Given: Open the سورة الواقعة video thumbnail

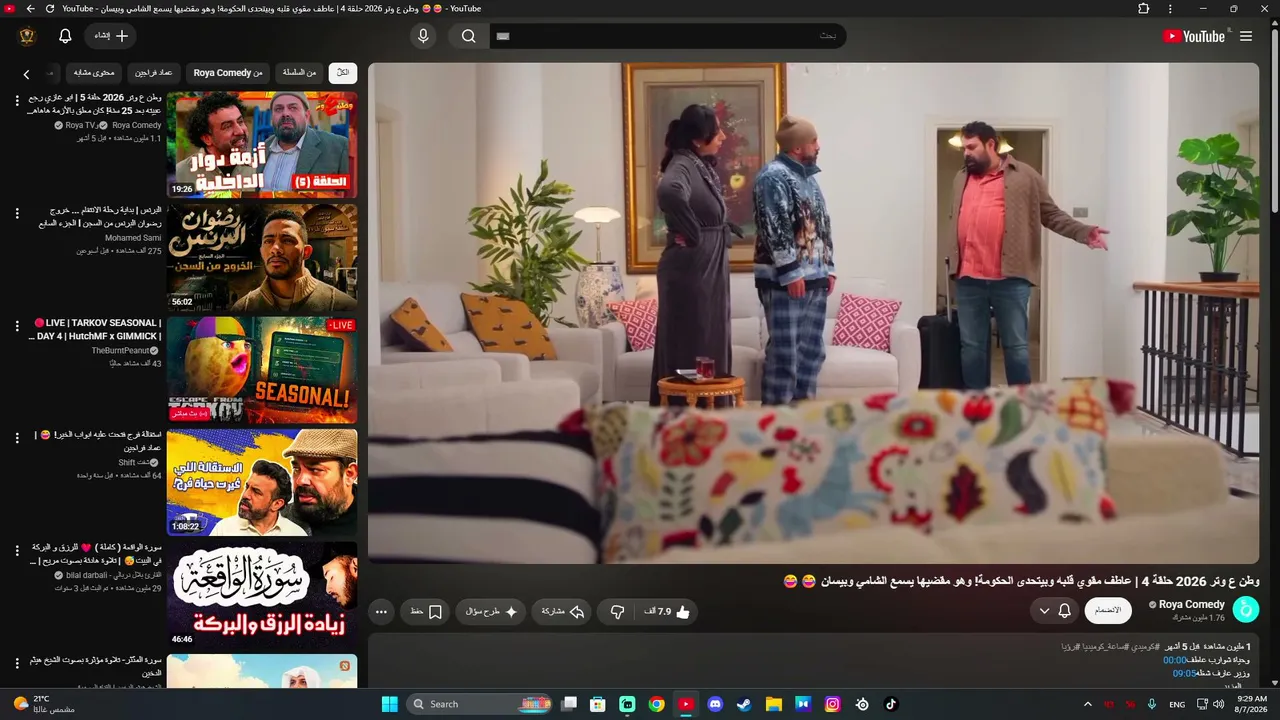Looking at the screenshot, I should [x=262, y=595].
